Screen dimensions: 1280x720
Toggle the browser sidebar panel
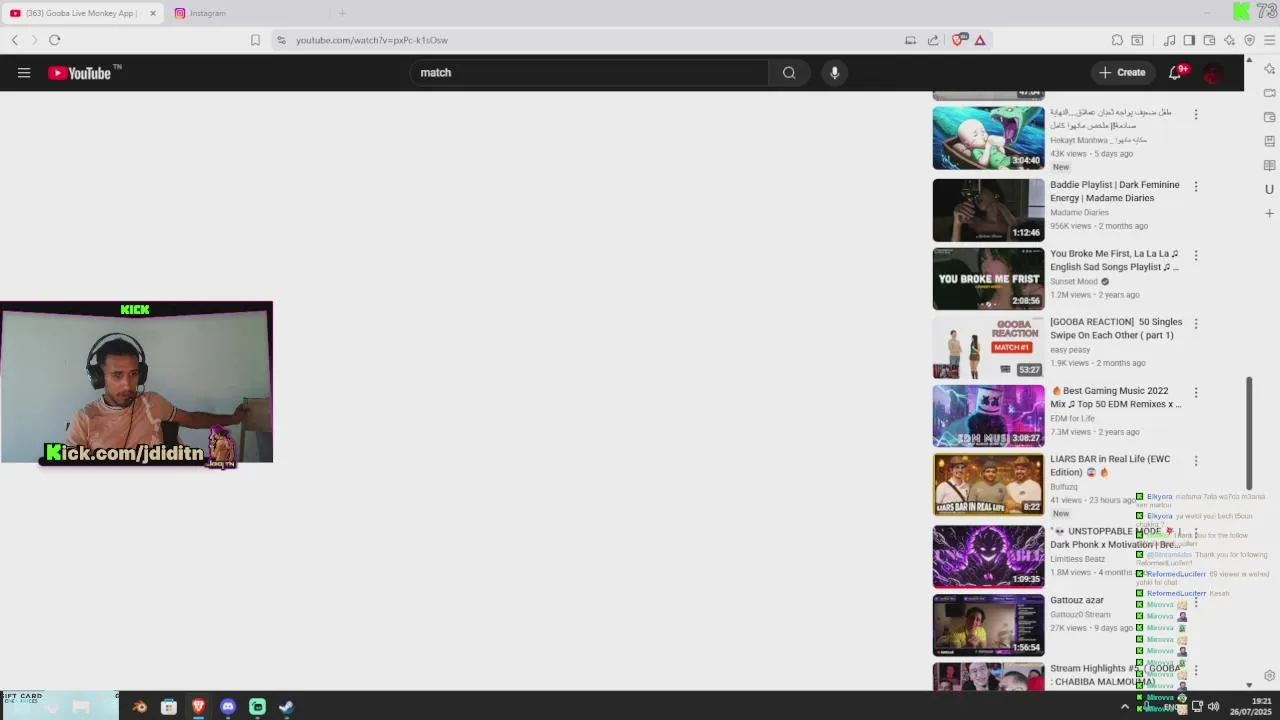coord(1189,40)
